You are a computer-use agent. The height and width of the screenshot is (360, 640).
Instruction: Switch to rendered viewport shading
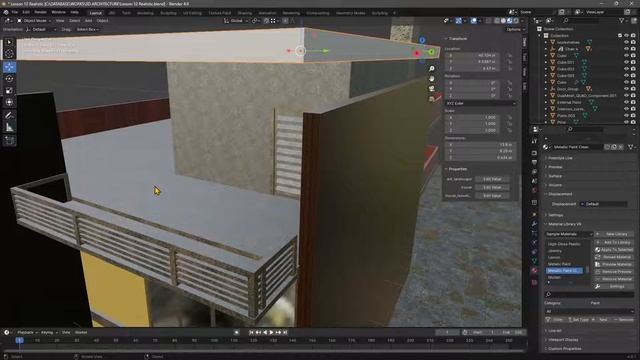pos(516,20)
